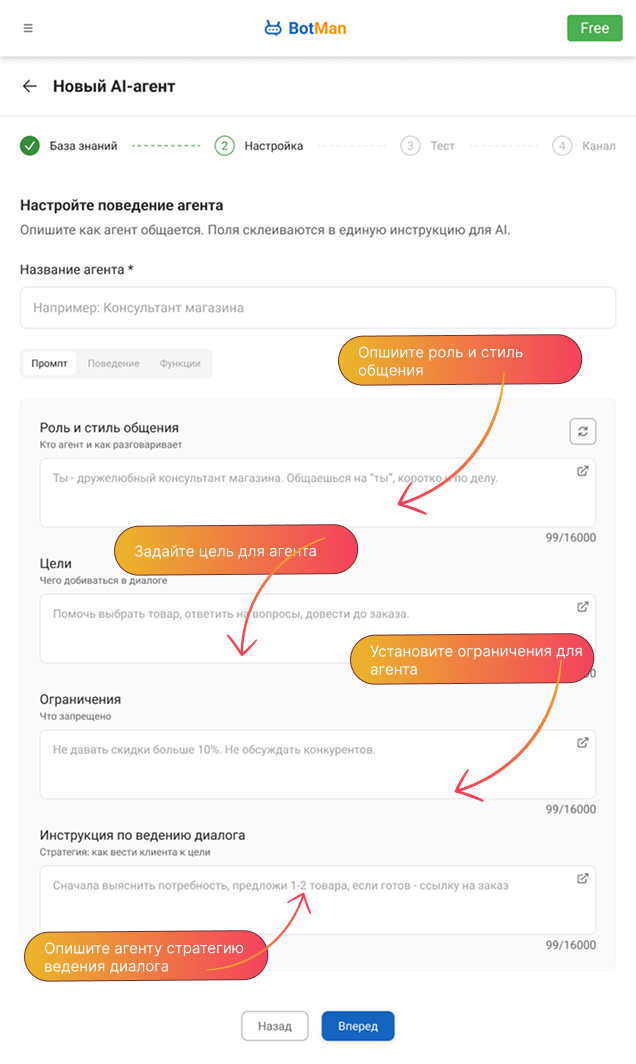Click the completed База знаний step checkmark
The height and width of the screenshot is (1064, 636).
point(30,146)
